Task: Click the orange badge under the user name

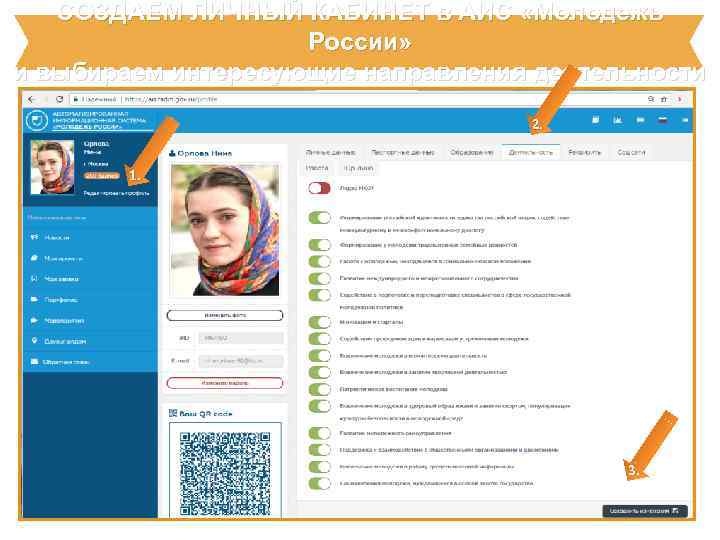Action: (101, 176)
